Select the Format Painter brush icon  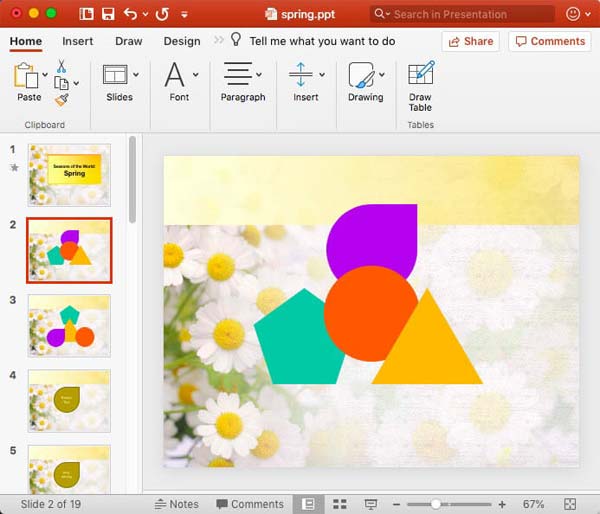point(61,100)
